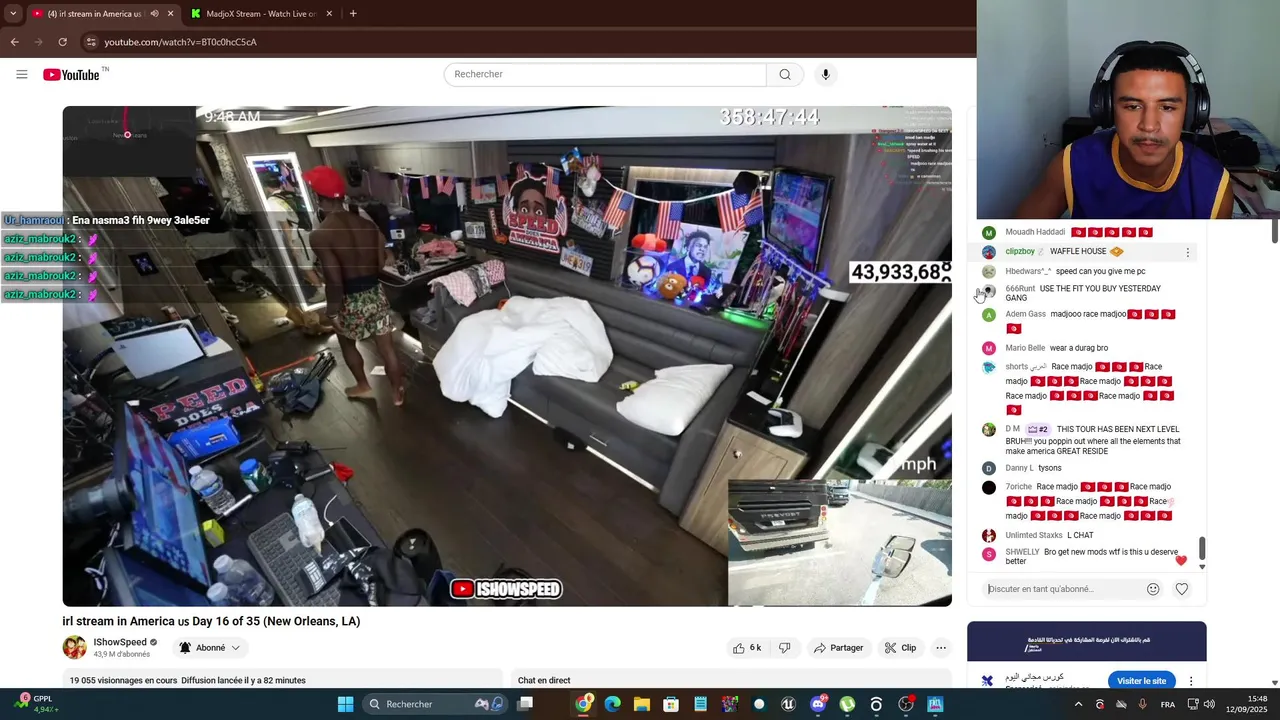Click the tray microphone indicator
Viewport: 1280px width, 720px height.
point(1142,704)
